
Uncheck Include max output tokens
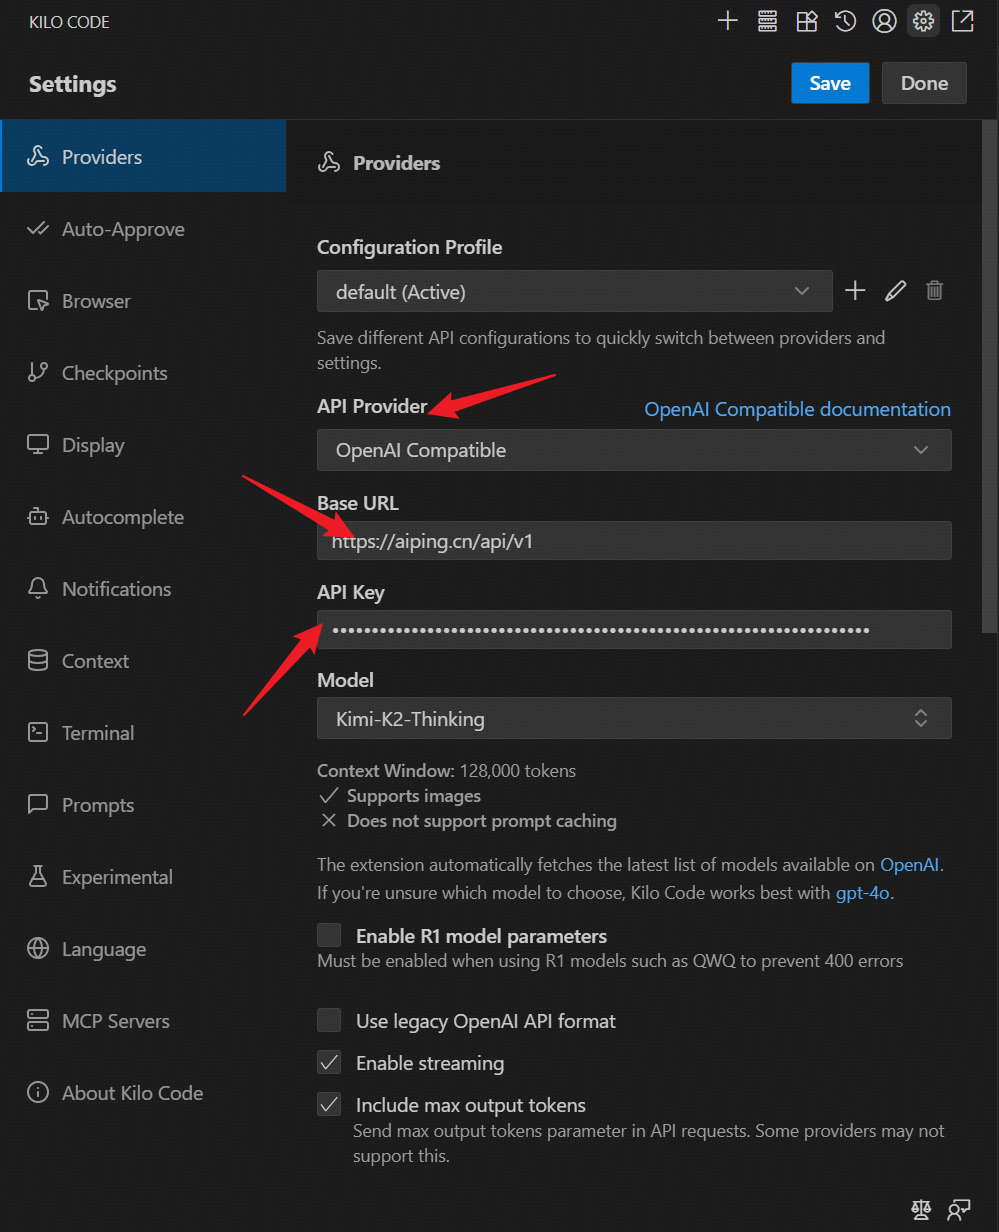click(329, 1105)
